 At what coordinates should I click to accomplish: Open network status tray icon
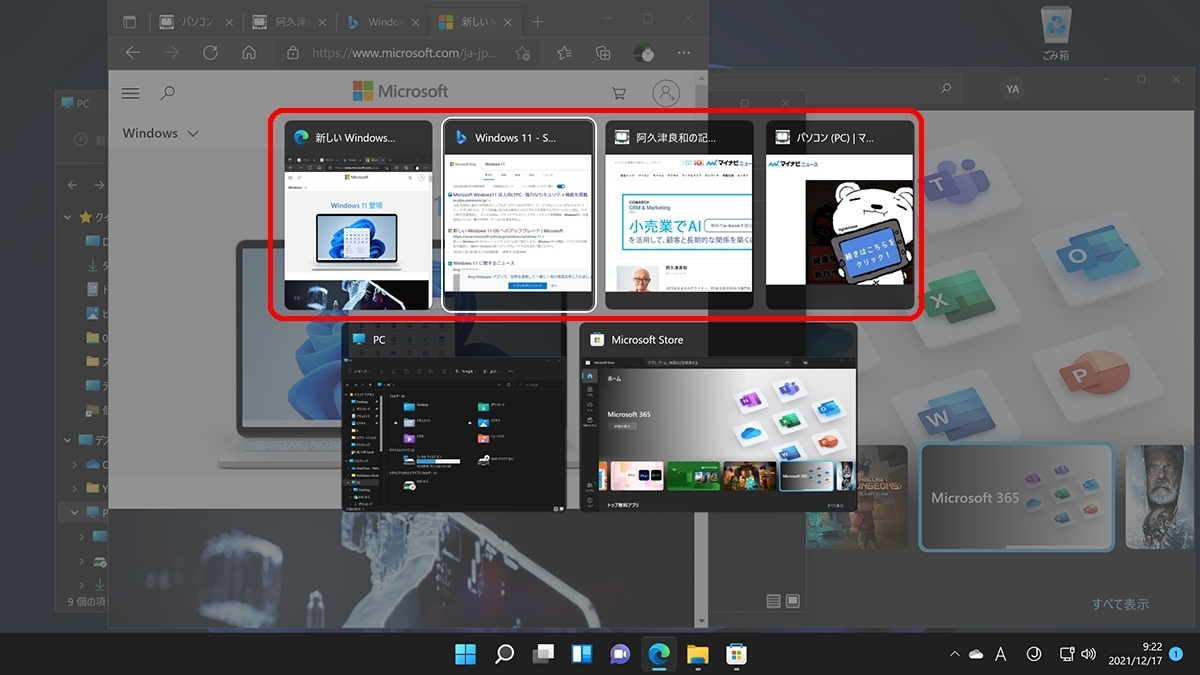(1067, 654)
